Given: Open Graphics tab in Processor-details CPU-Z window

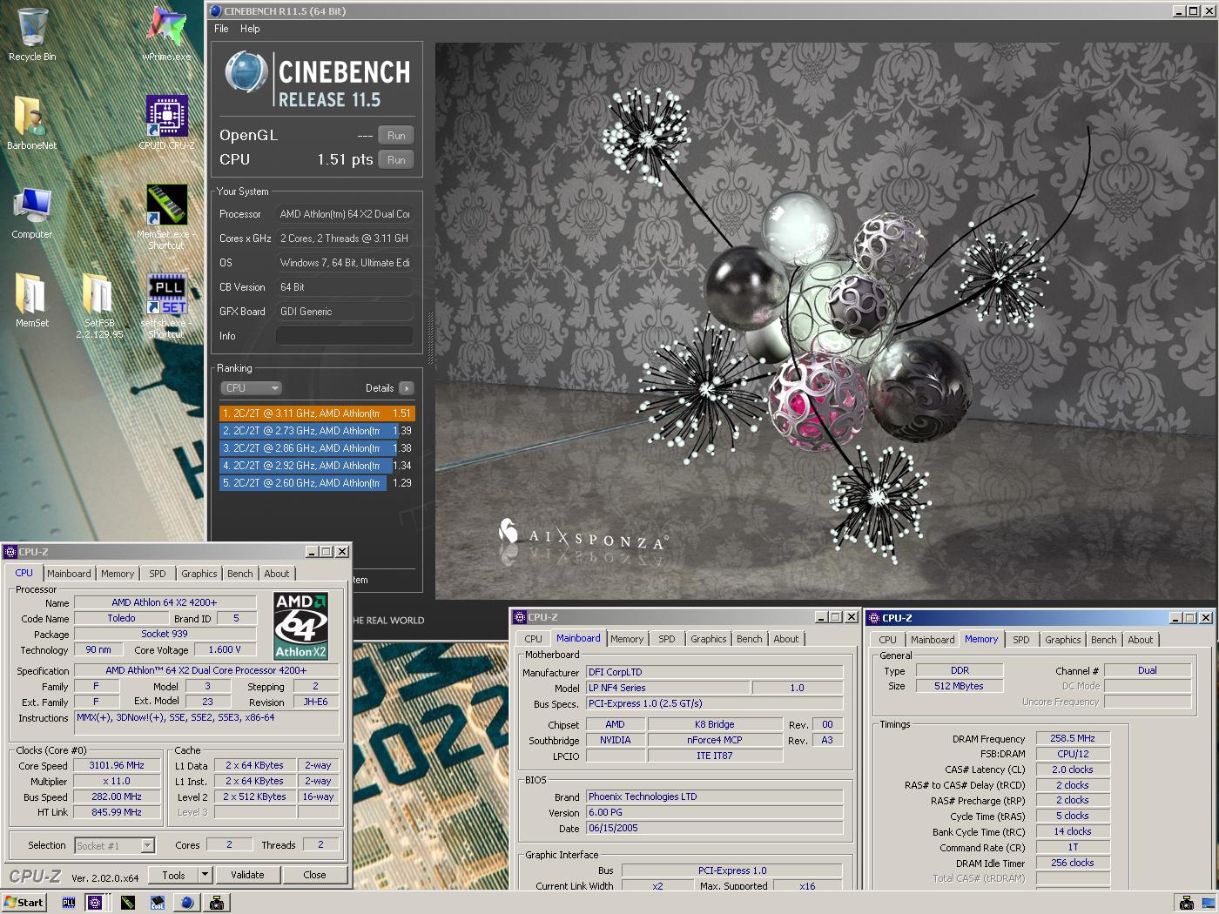Looking at the screenshot, I should 199,573.
